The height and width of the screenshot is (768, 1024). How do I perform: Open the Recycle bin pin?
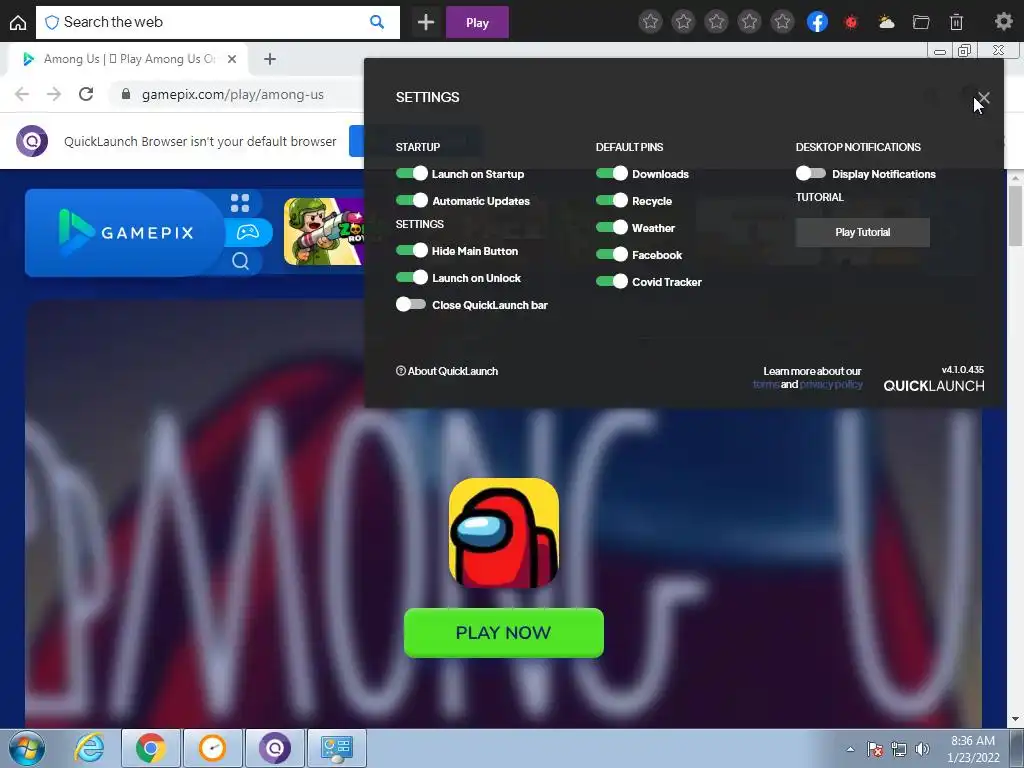tap(956, 22)
